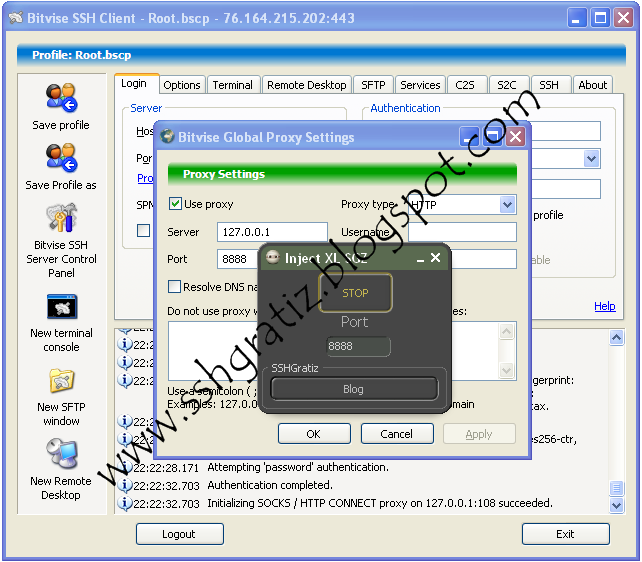Click the Apply button
Screen dimensions: 642x562
pyautogui.click(x=479, y=433)
